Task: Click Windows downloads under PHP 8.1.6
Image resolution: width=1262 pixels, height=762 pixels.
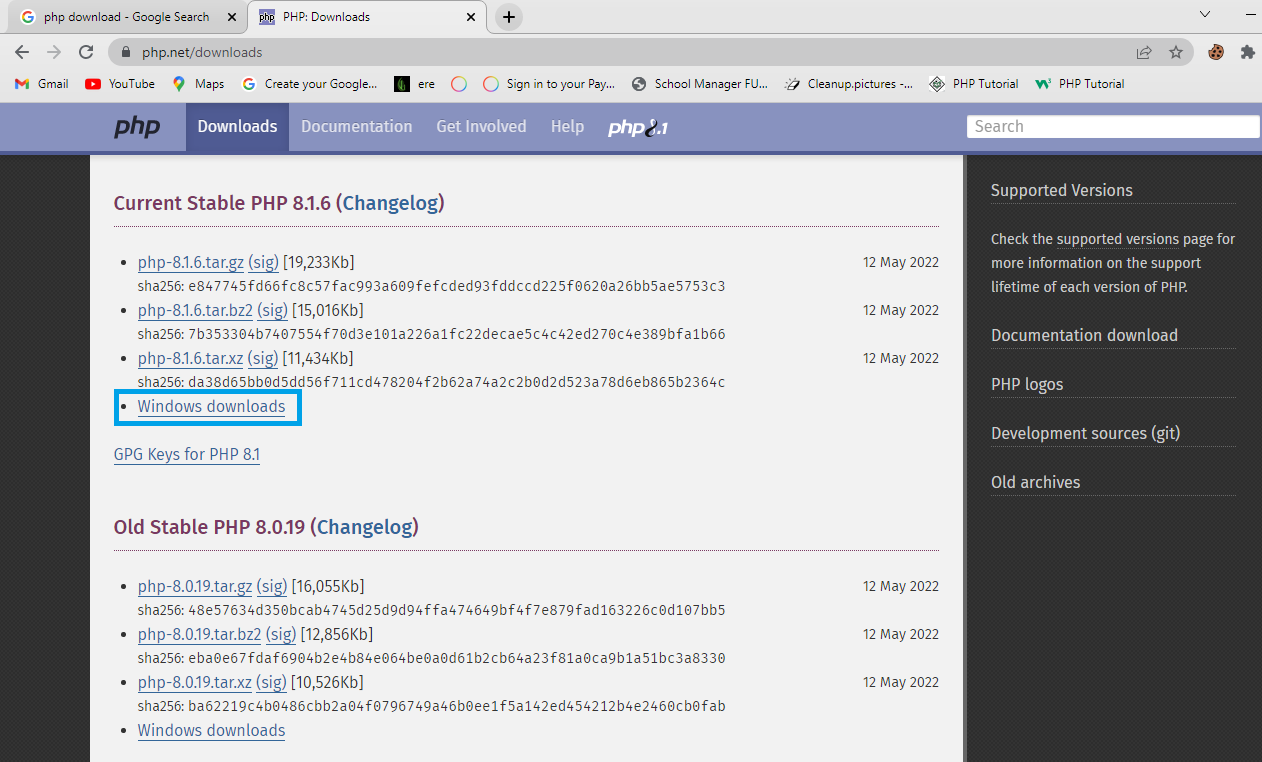Action: click(x=211, y=407)
